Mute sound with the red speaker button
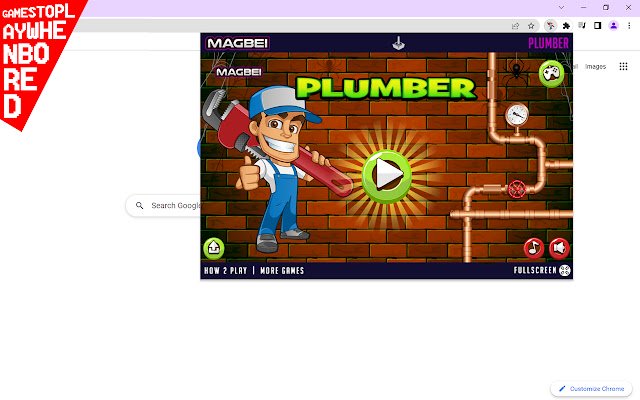 click(559, 248)
